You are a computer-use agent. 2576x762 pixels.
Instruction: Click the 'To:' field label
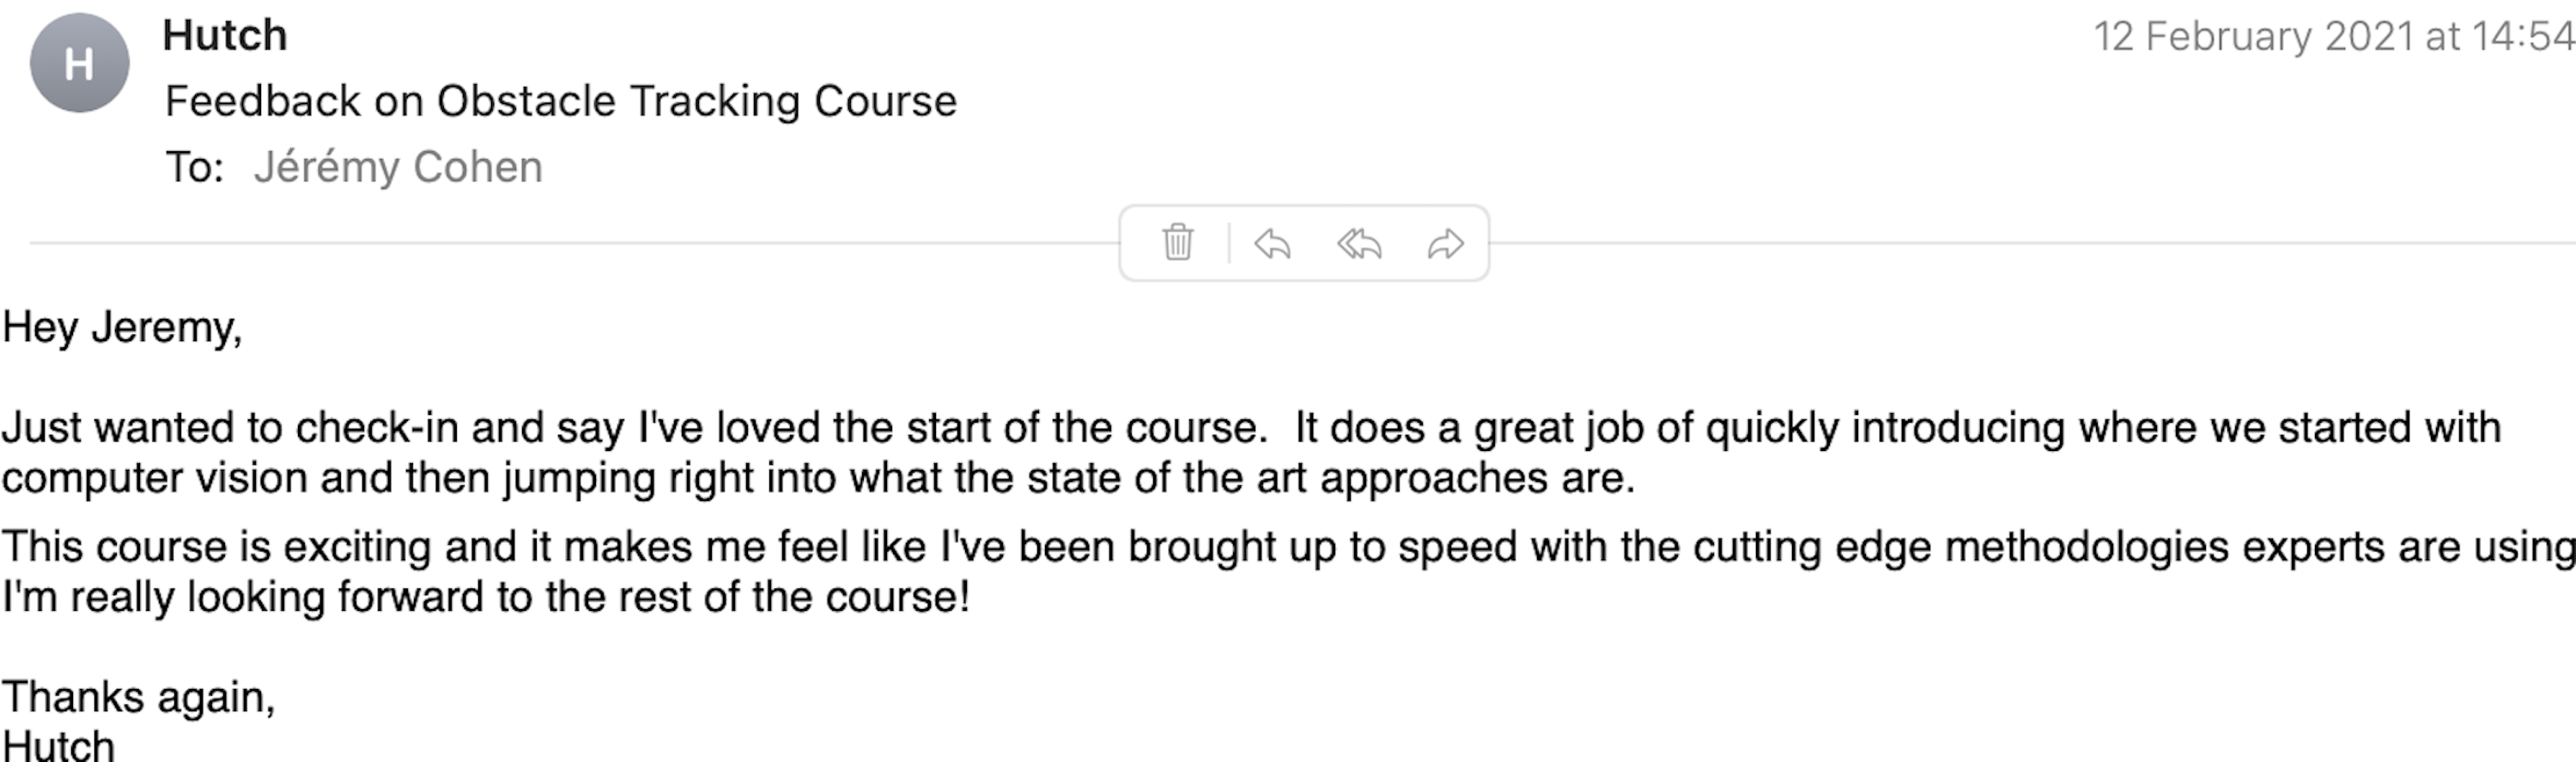pyautogui.click(x=194, y=167)
